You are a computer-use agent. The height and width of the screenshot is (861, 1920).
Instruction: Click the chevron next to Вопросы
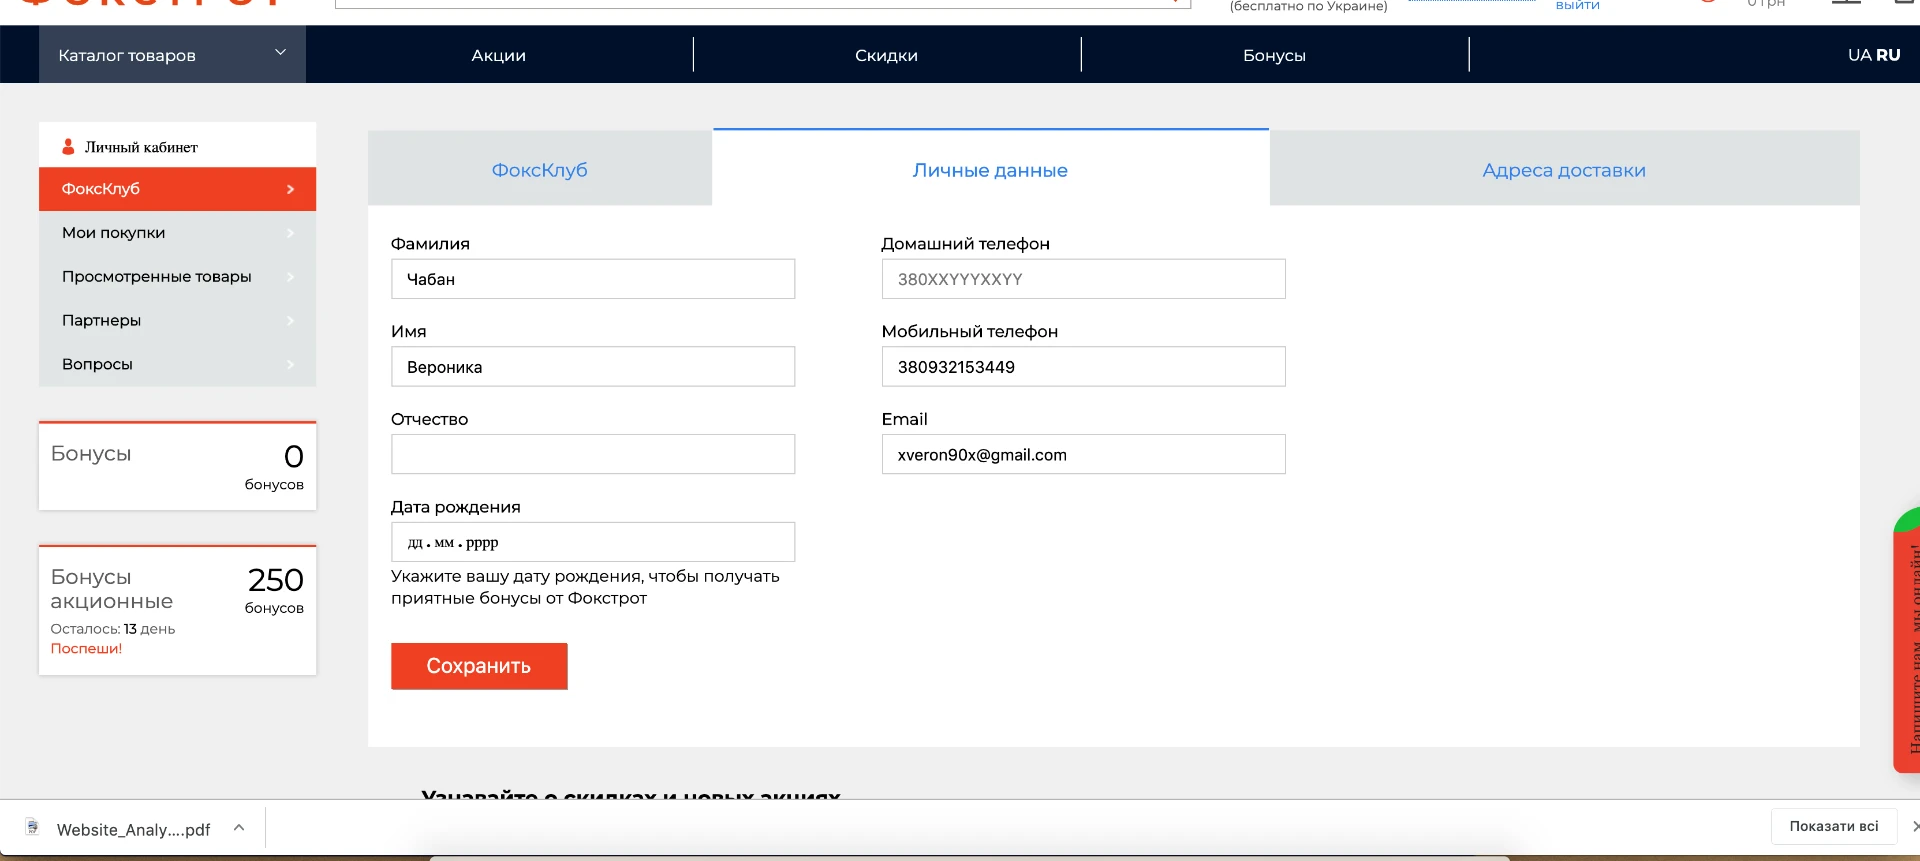(x=291, y=365)
